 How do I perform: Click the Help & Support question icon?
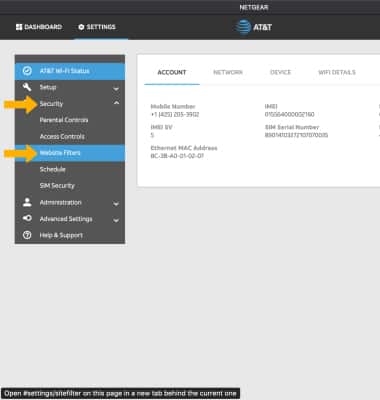[27, 235]
